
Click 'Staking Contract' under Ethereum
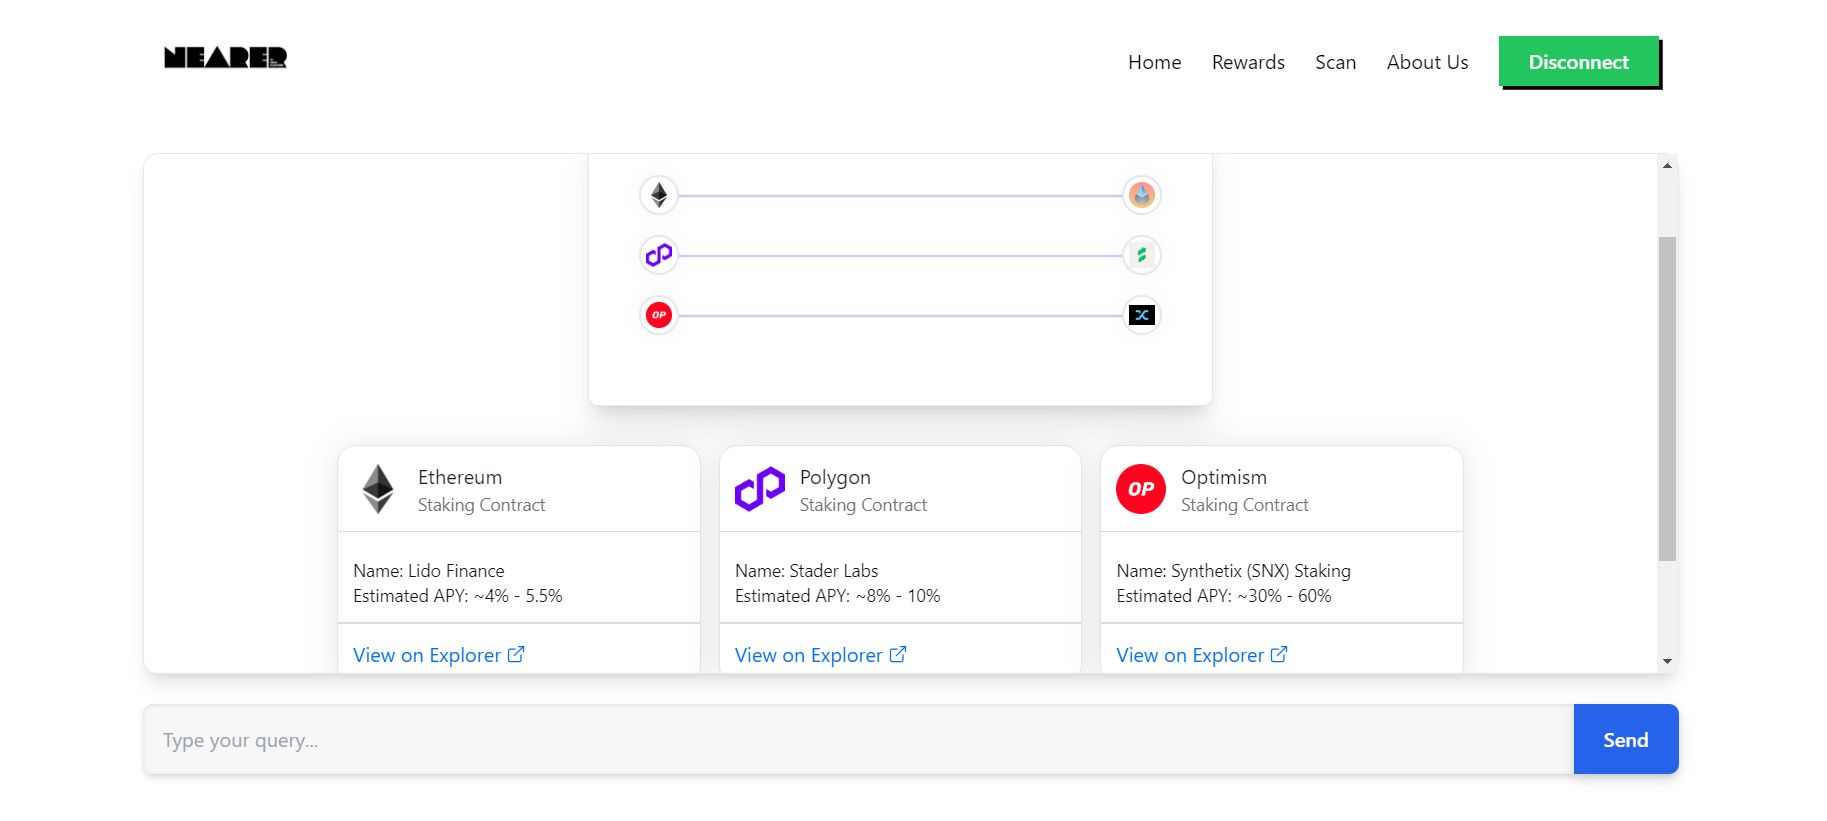click(x=481, y=505)
